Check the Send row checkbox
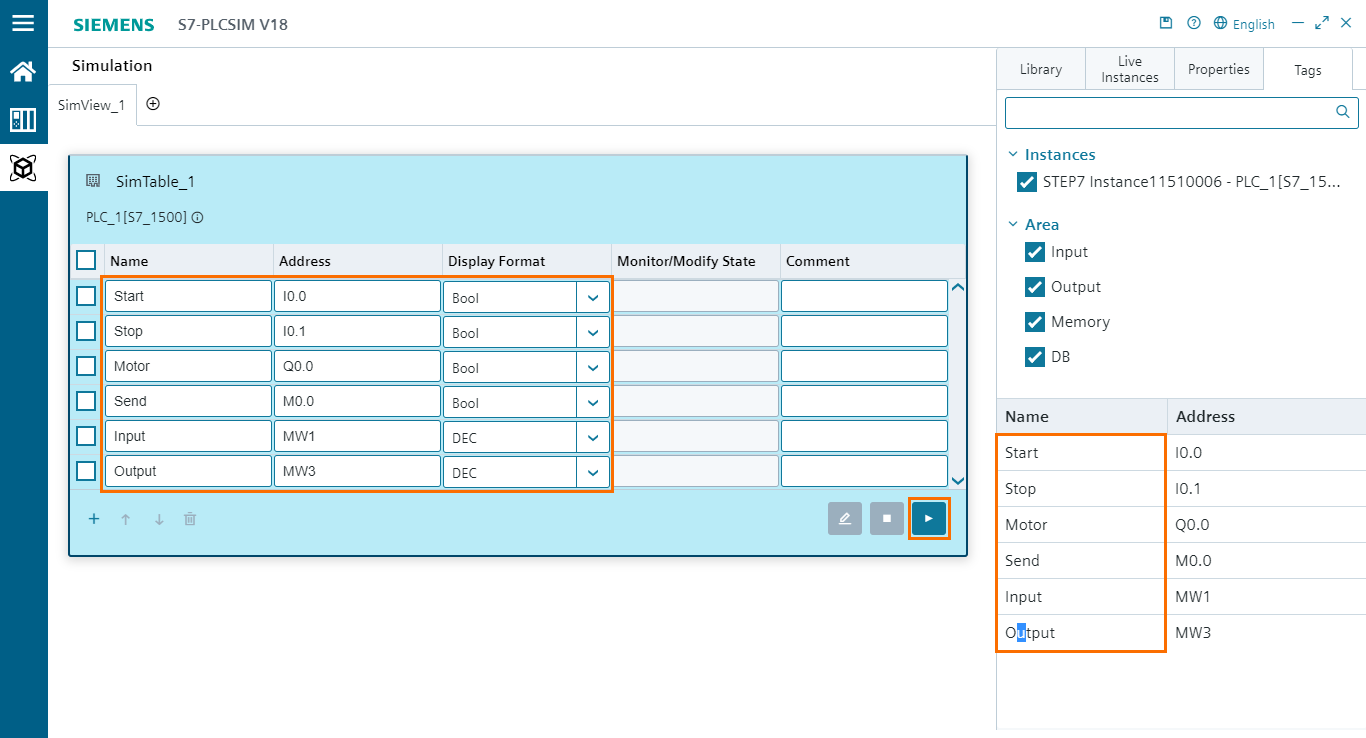This screenshot has width=1366, height=738. pyautogui.click(x=86, y=400)
